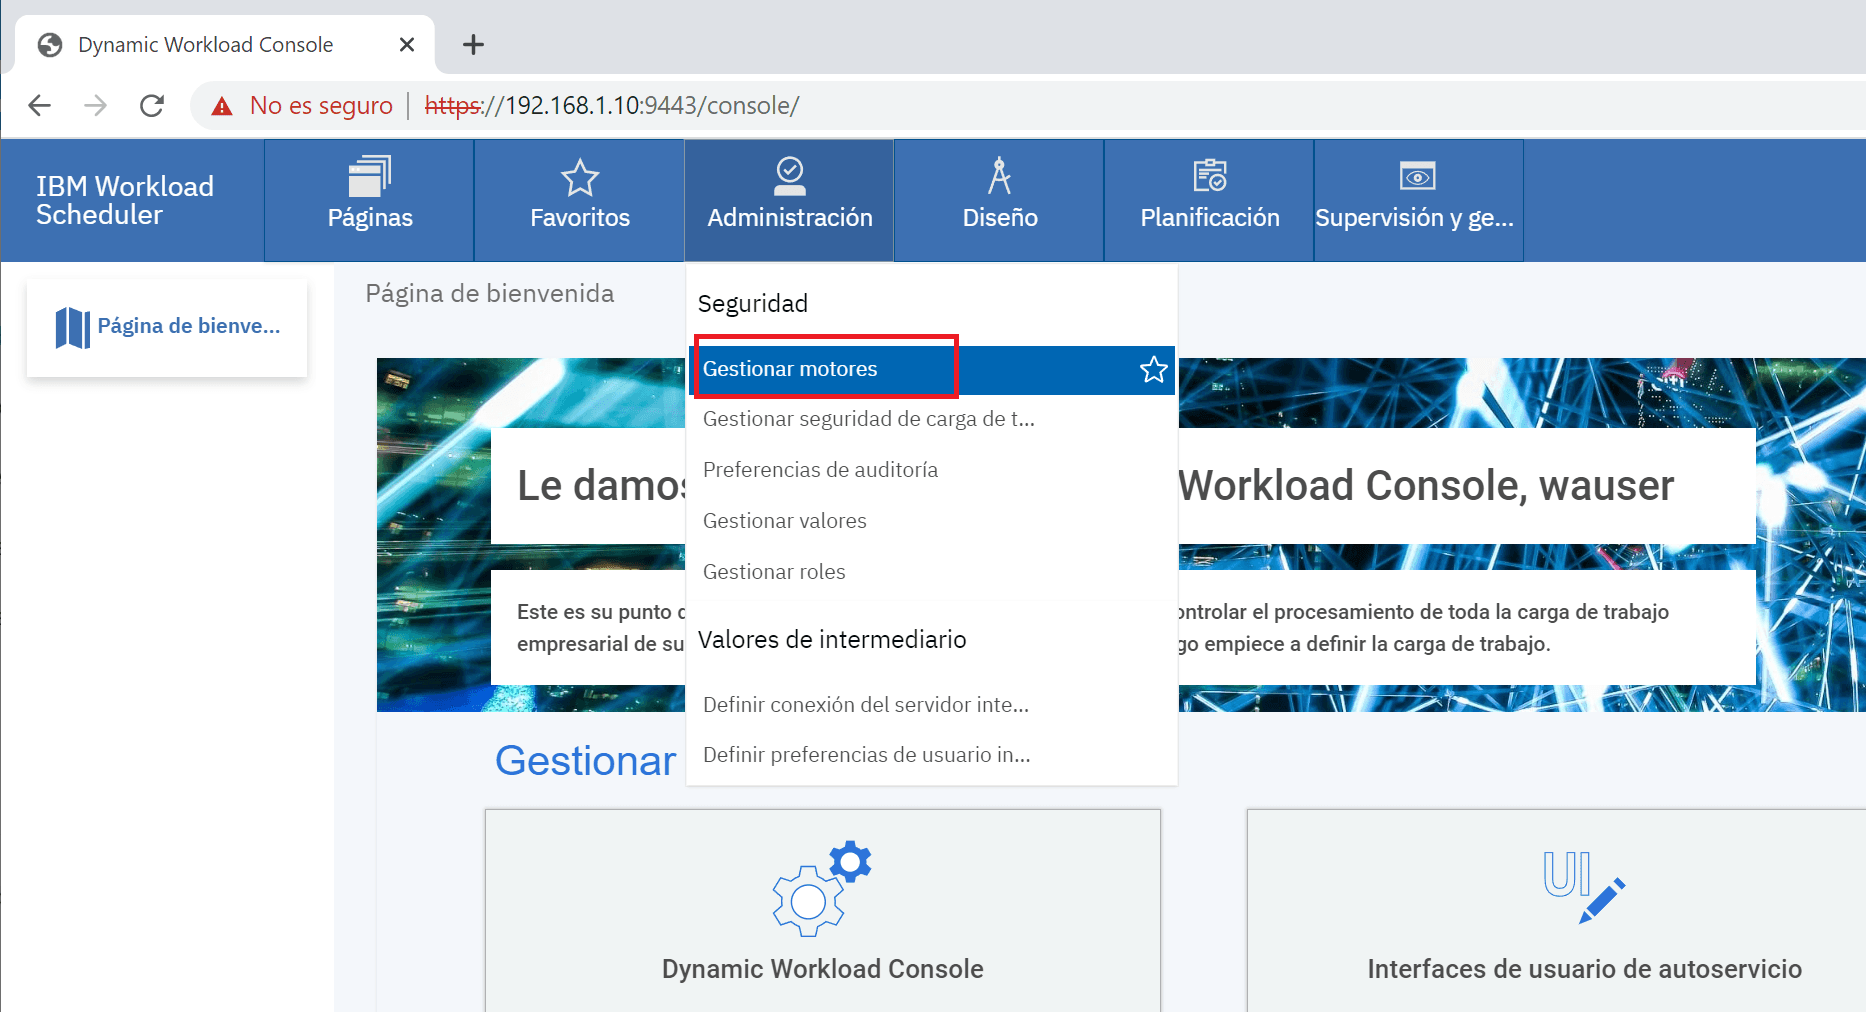Image resolution: width=1866 pixels, height=1012 pixels.
Task: Click the Dynamic Workload Console gears icon
Action: point(822,888)
